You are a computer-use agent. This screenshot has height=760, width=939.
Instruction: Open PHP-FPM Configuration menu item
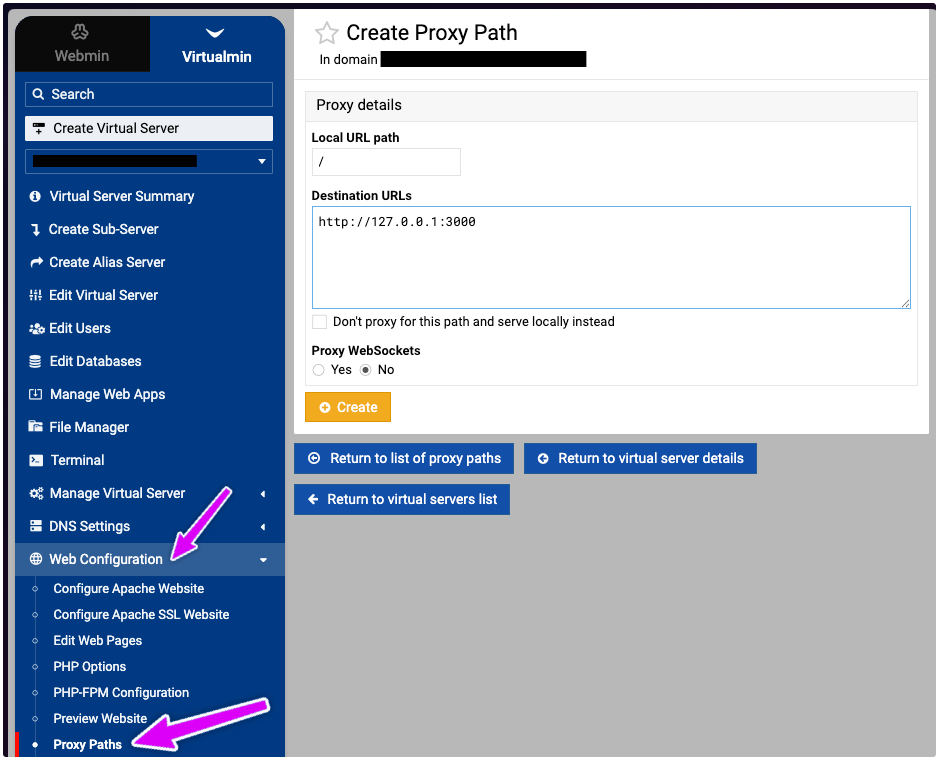pos(121,692)
